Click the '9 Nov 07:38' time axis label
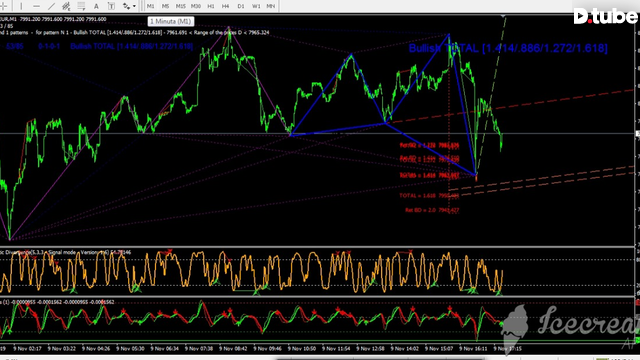This screenshot has width=640, height=360. click(199, 349)
